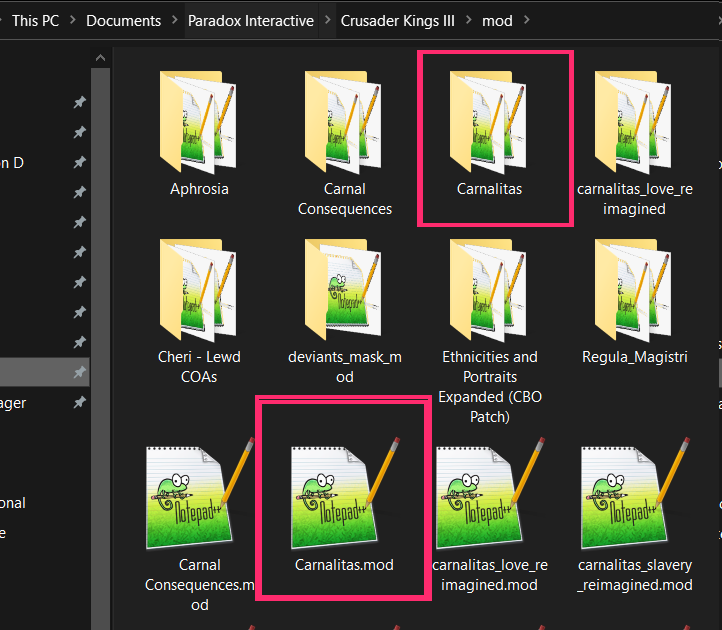Image resolution: width=722 pixels, height=630 pixels.
Task: Select the Carnal Consequences.mod file icon
Action: point(199,494)
